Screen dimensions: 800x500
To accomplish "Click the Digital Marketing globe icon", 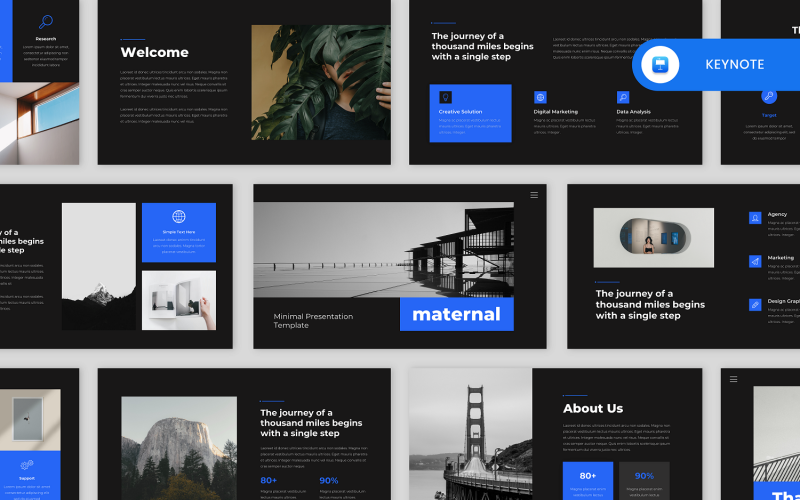I will pyautogui.click(x=540, y=97).
